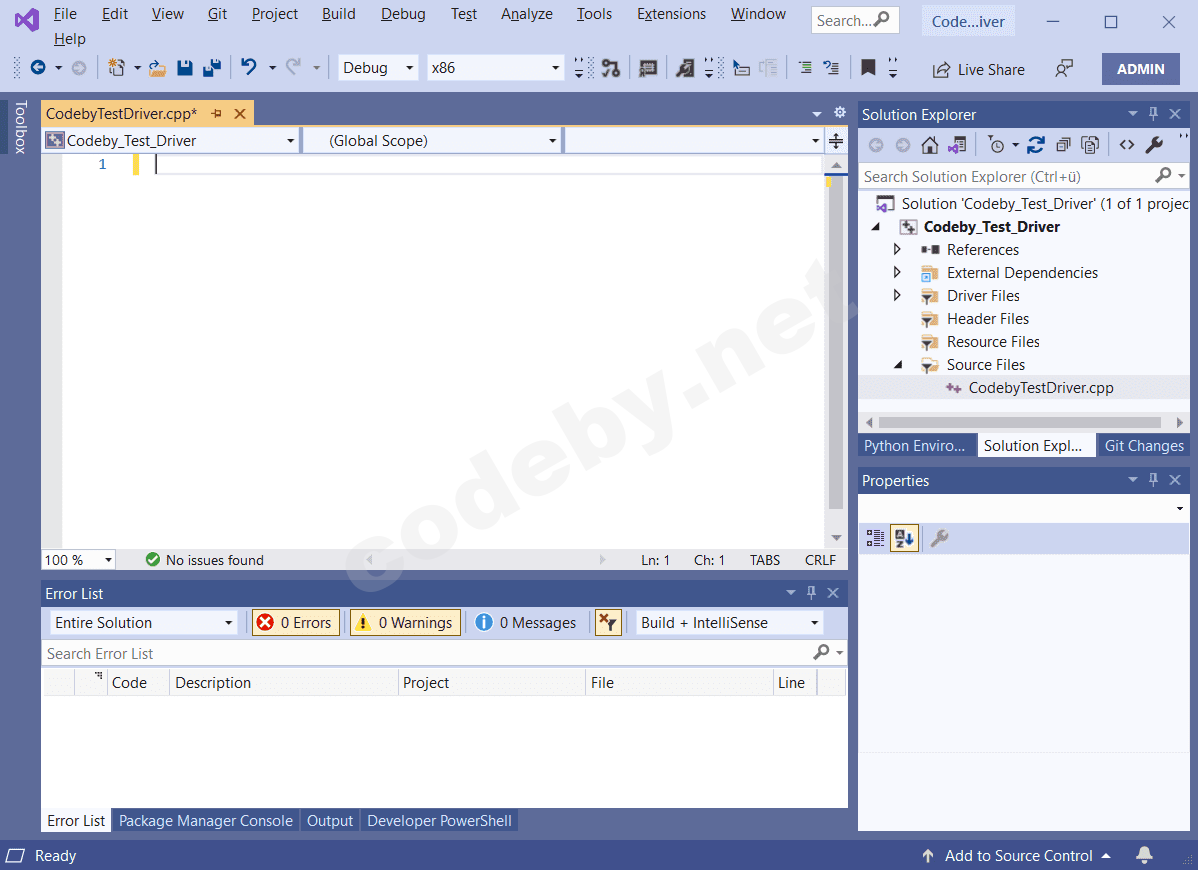This screenshot has width=1198, height=870.
Task: Toggle the bookmark icon in the toolbar
Action: 868,68
